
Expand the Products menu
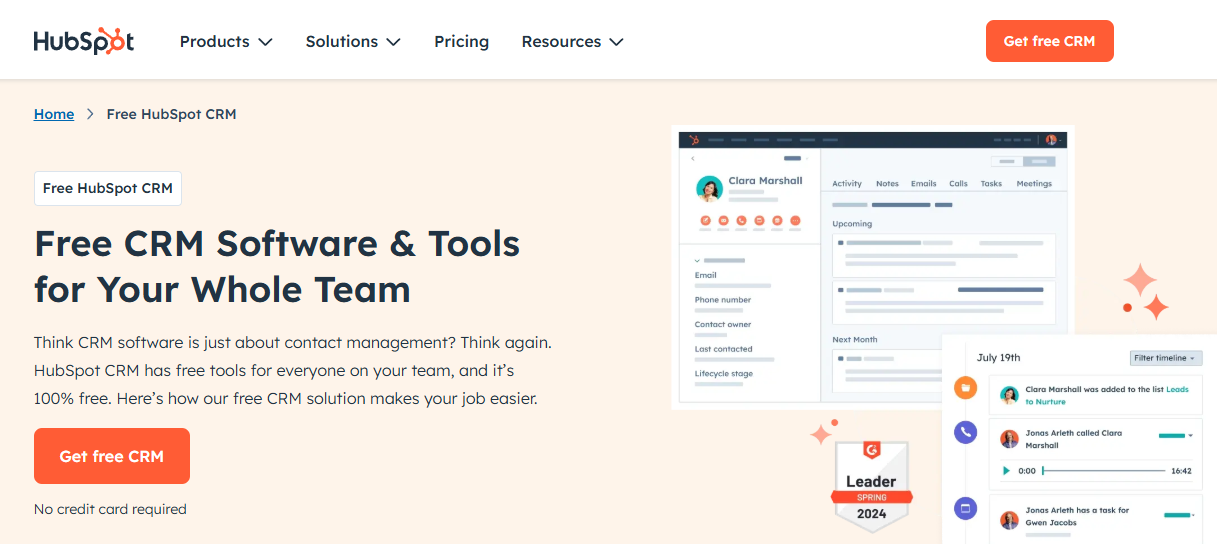(x=226, y=41)
